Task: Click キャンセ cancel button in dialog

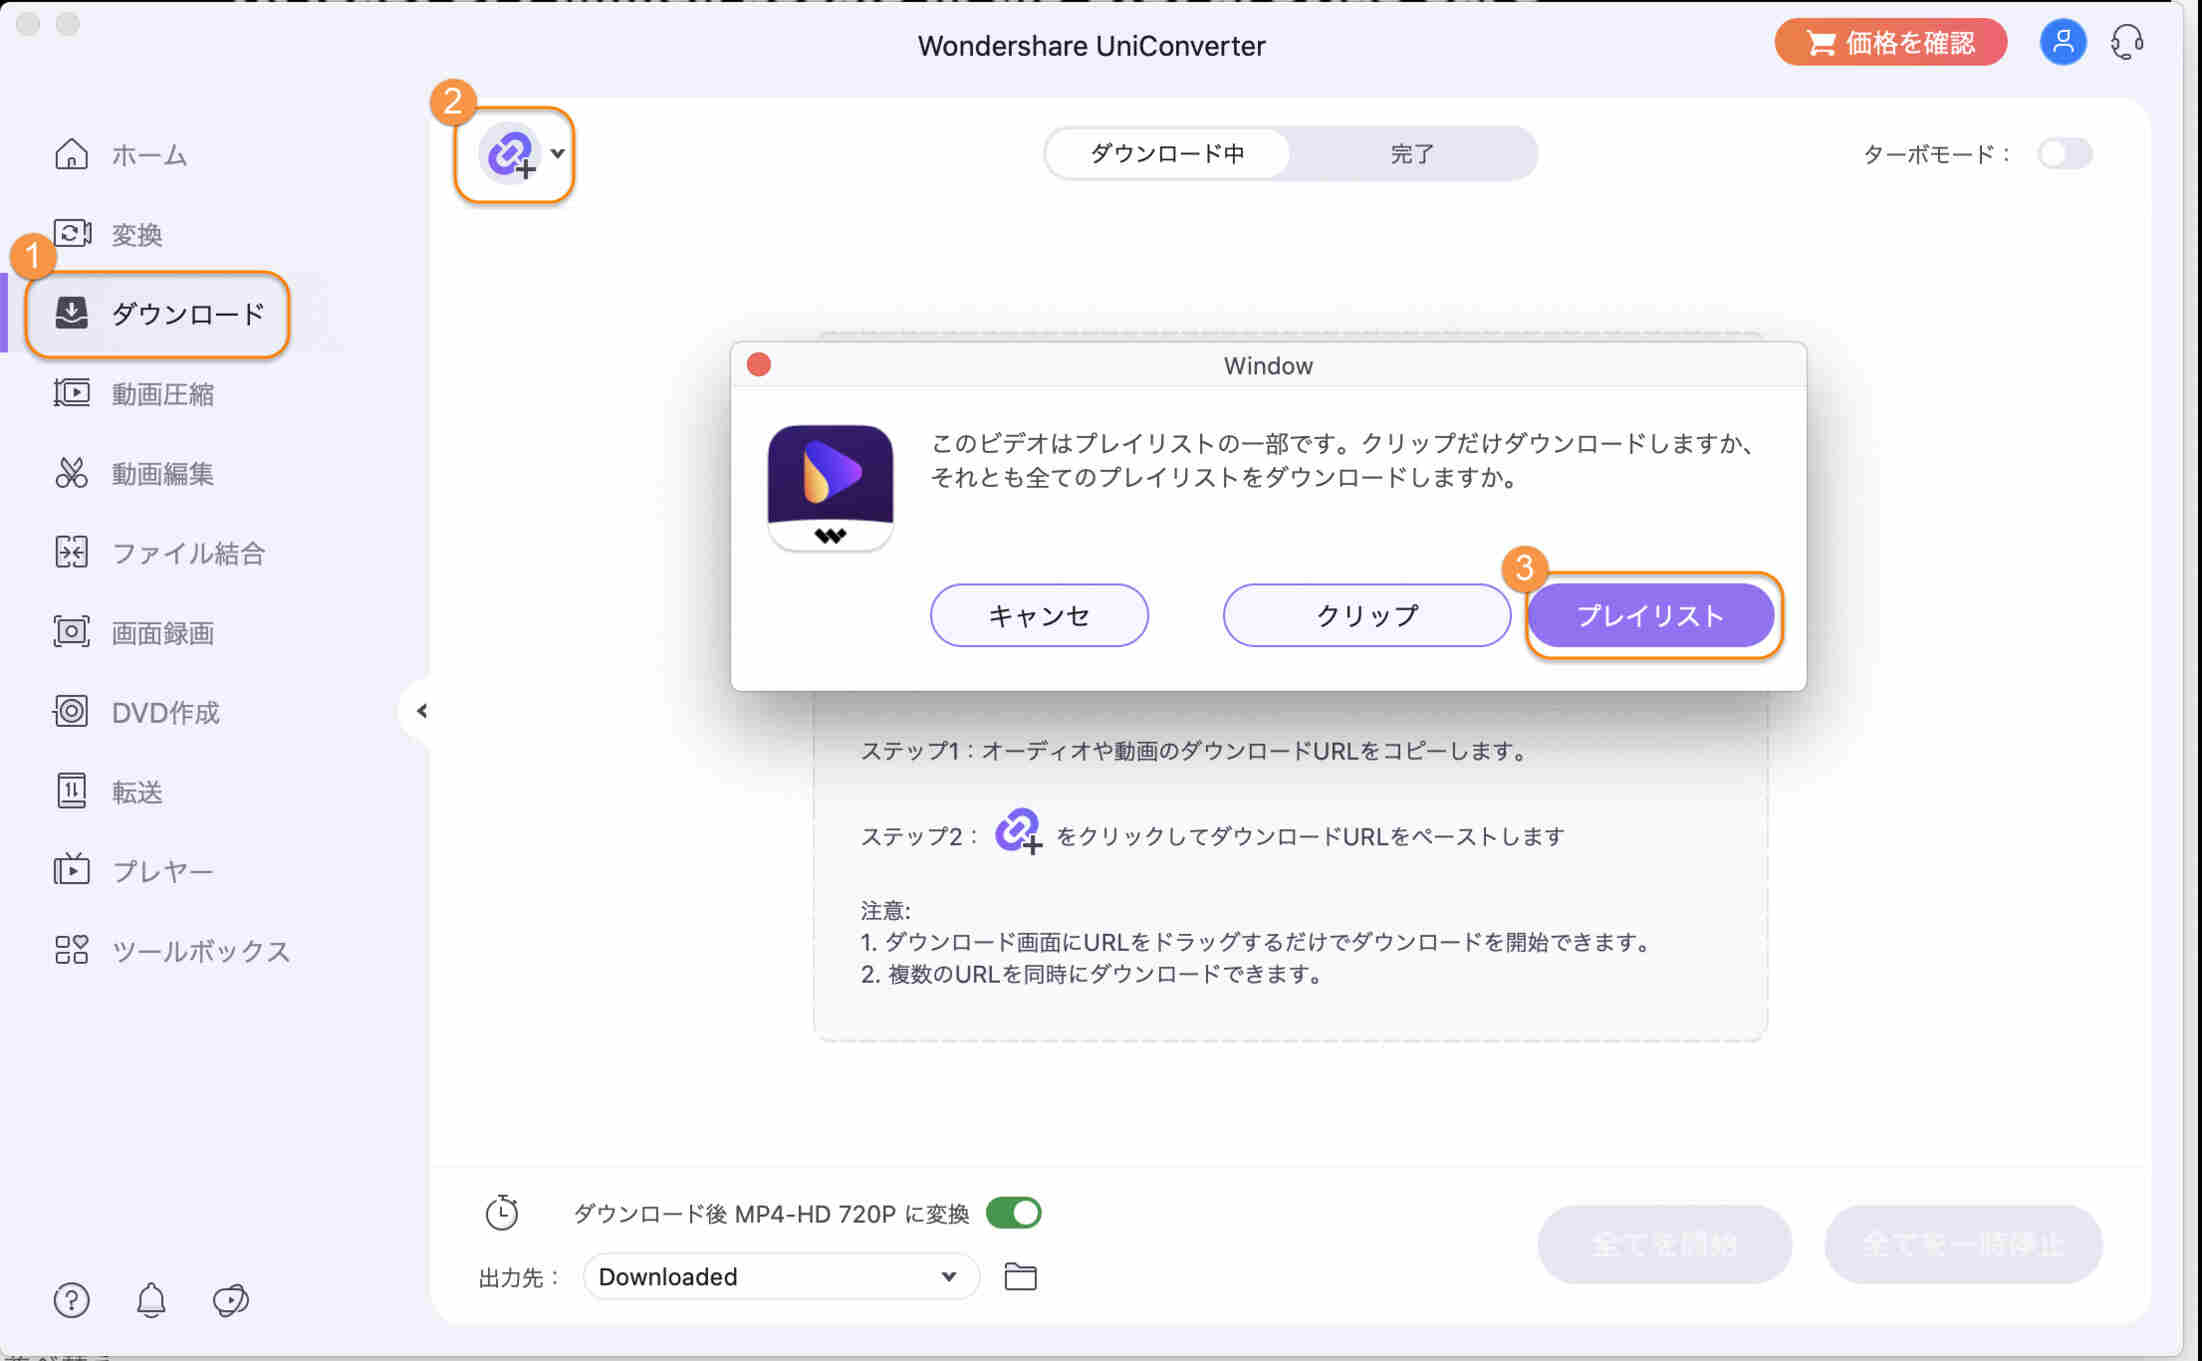Action: click(1039, 615)
